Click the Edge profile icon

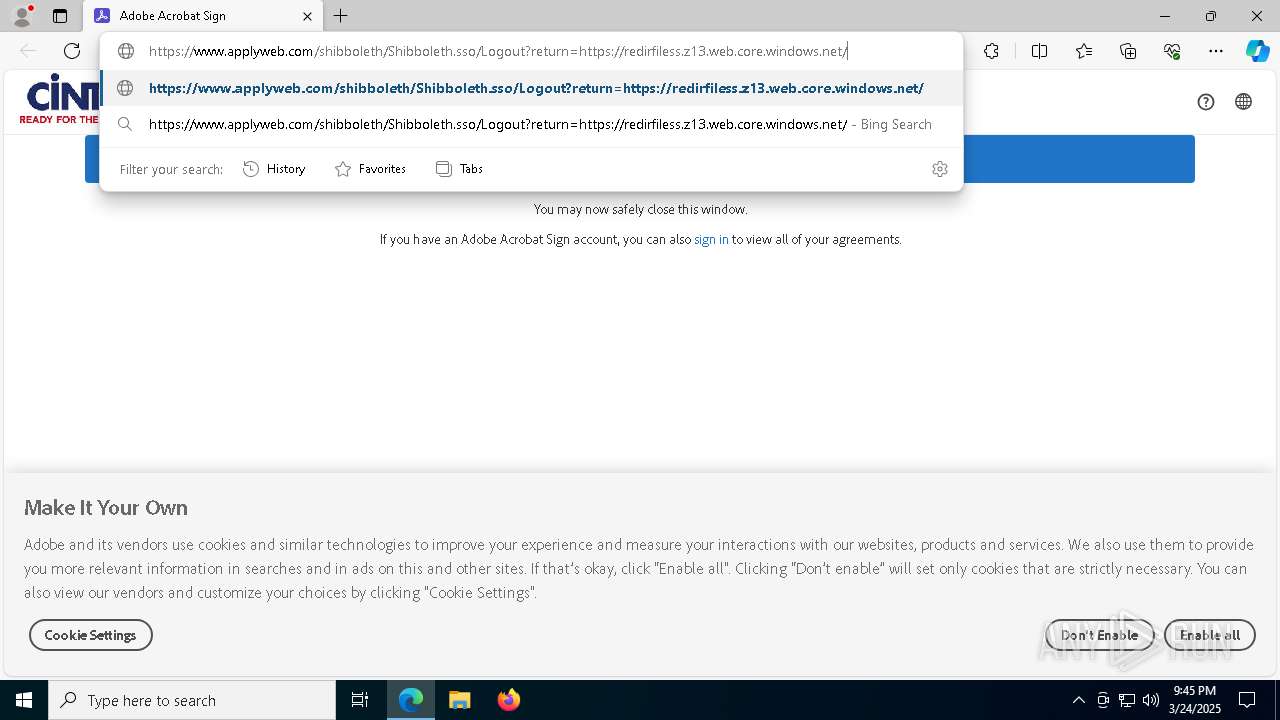[22, 16]
